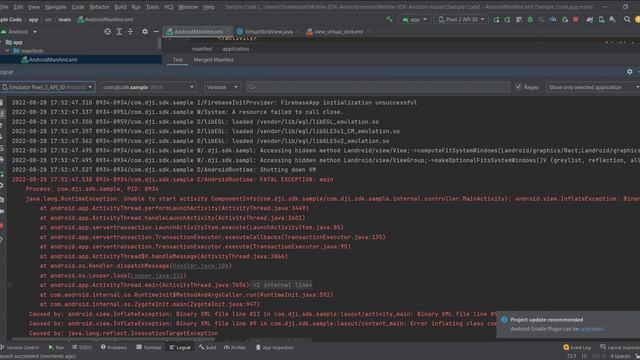Click the red Stop button
The height and width of the screenshot is (360, 640).
576,19
